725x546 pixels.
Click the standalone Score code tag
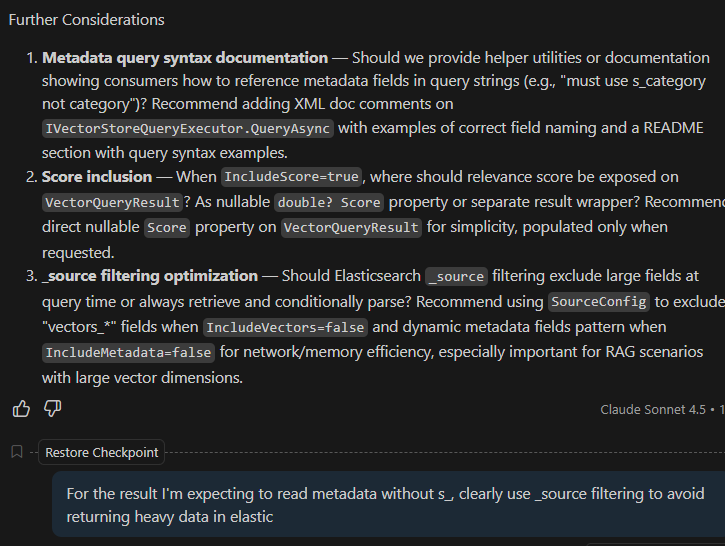166,227
